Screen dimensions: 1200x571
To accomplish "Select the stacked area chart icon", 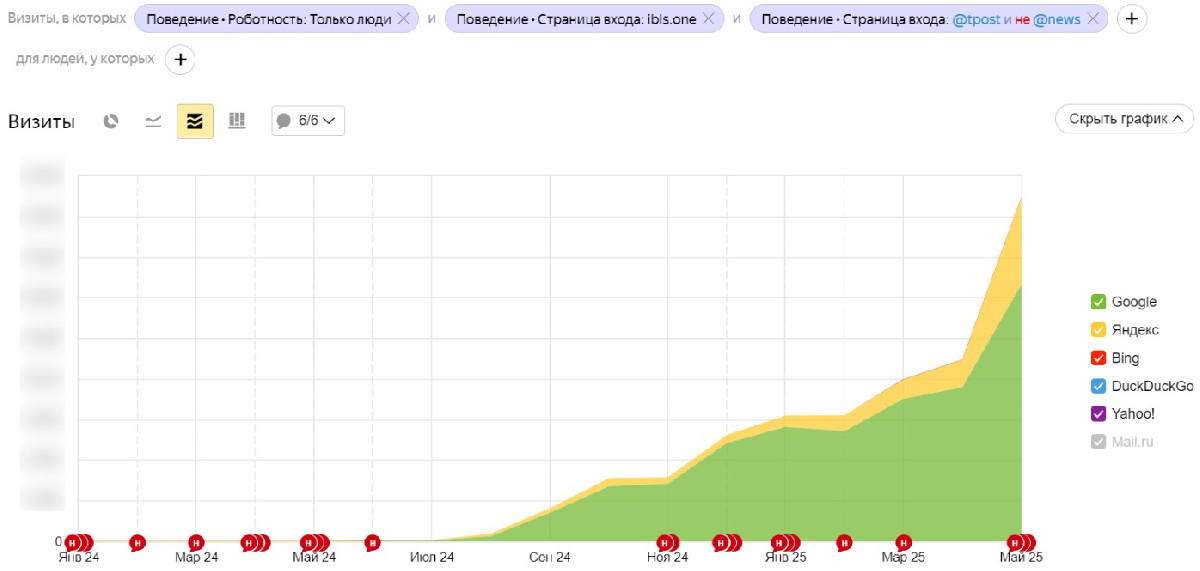I will click(195, 121).
